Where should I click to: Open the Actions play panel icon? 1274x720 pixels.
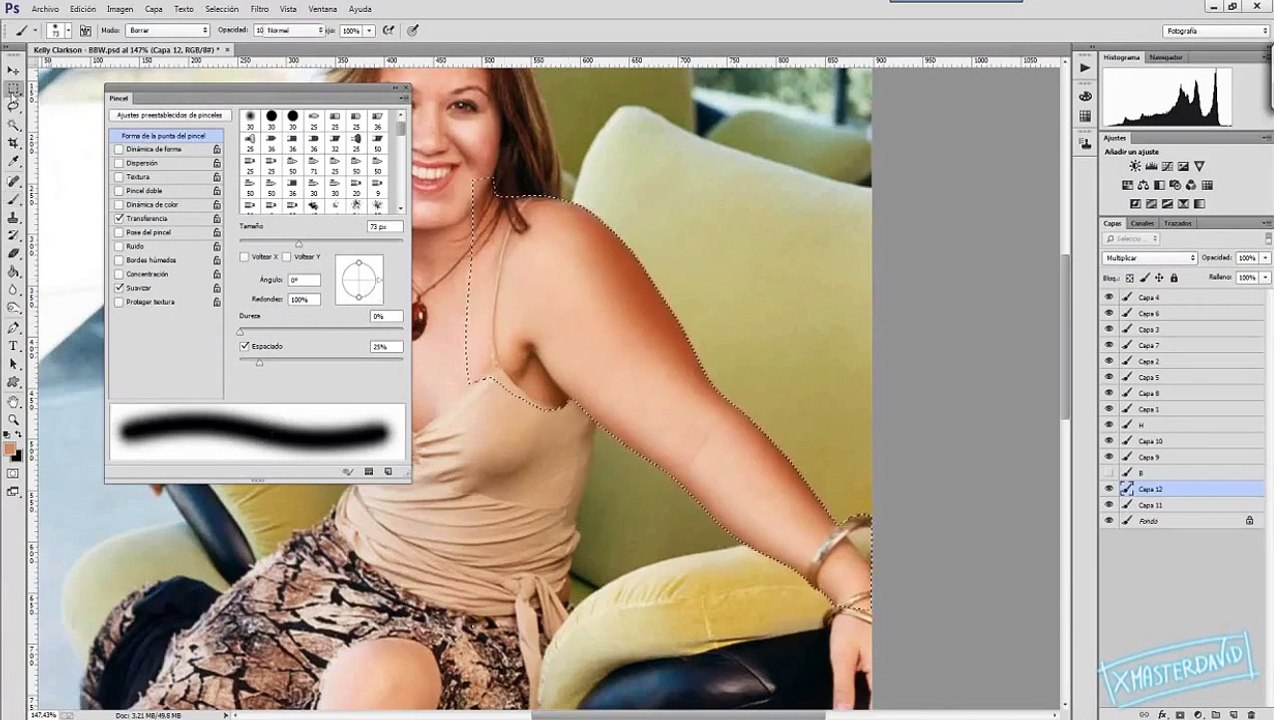(x=1085, y=68)
